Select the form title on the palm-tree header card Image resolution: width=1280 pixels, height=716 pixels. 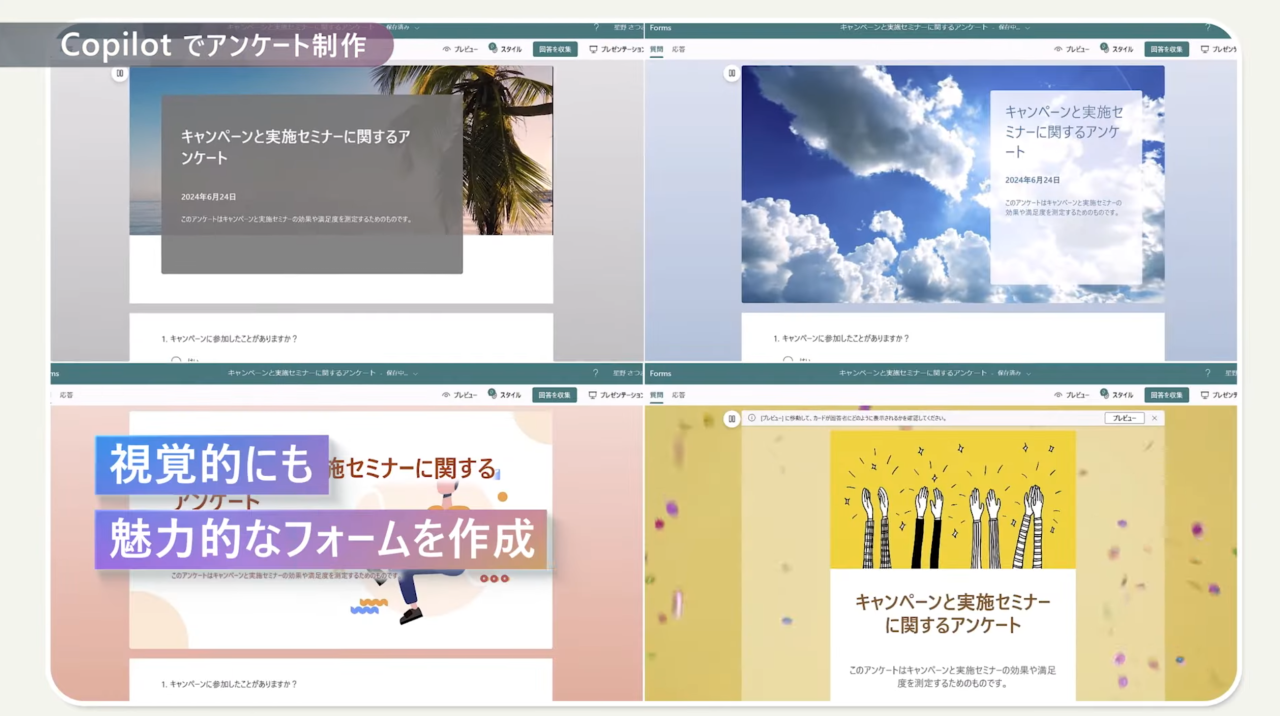coord(296,147)
